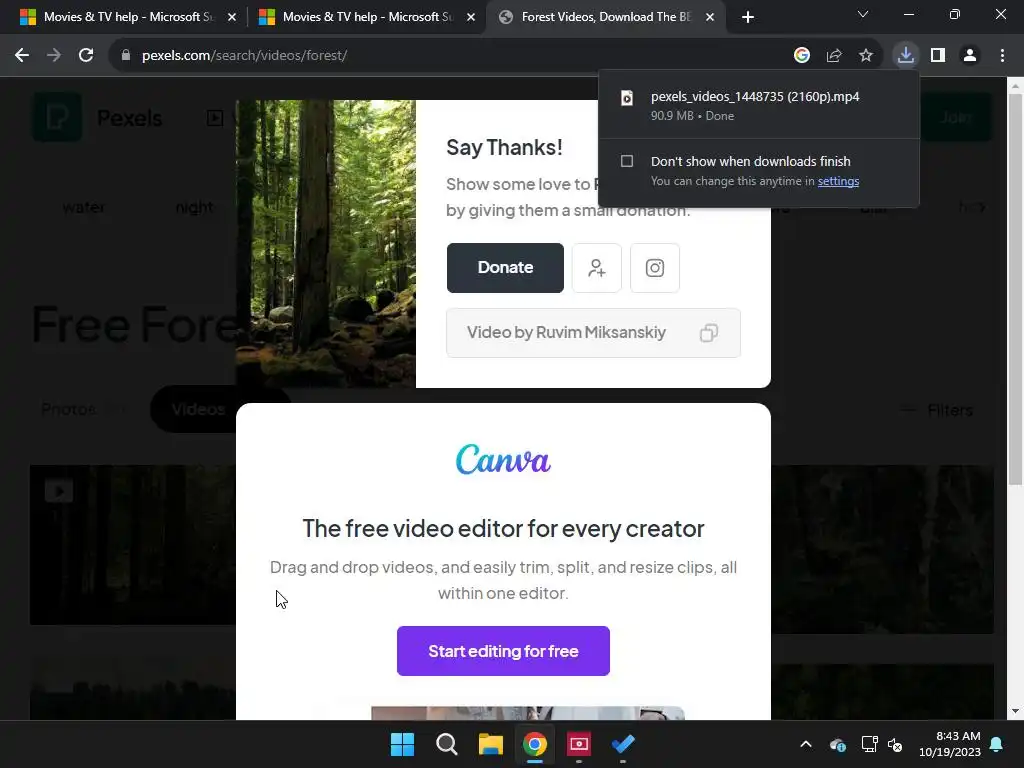View site security lock info
This screenshot has height=768, width=1024.
point(126,56)
